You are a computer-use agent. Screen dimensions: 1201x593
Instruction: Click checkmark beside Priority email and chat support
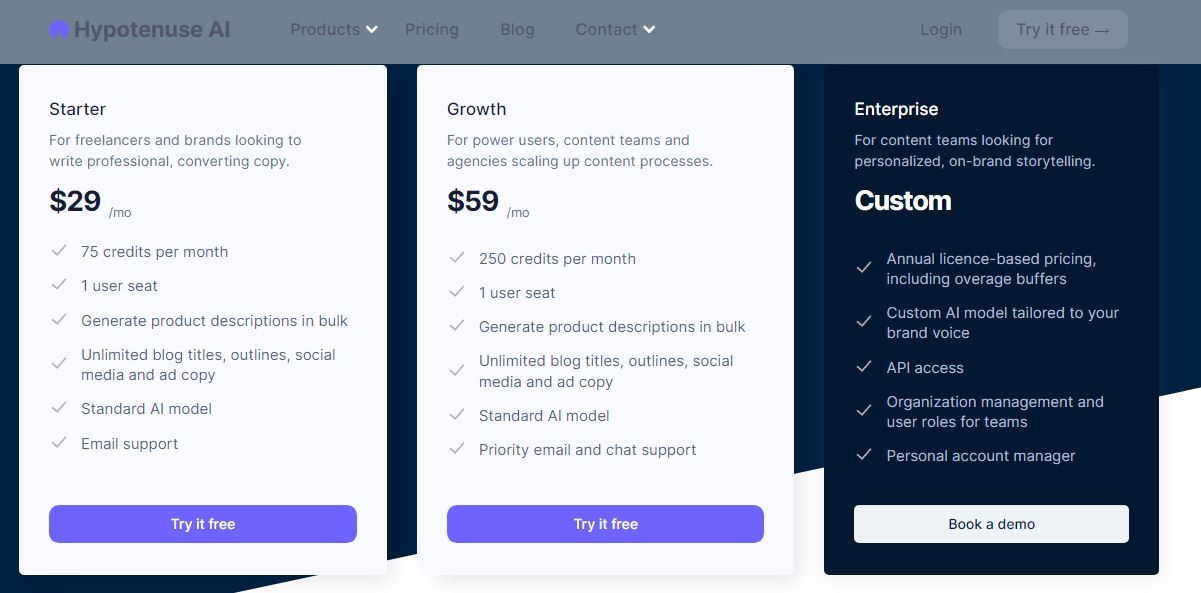[457, 449]
